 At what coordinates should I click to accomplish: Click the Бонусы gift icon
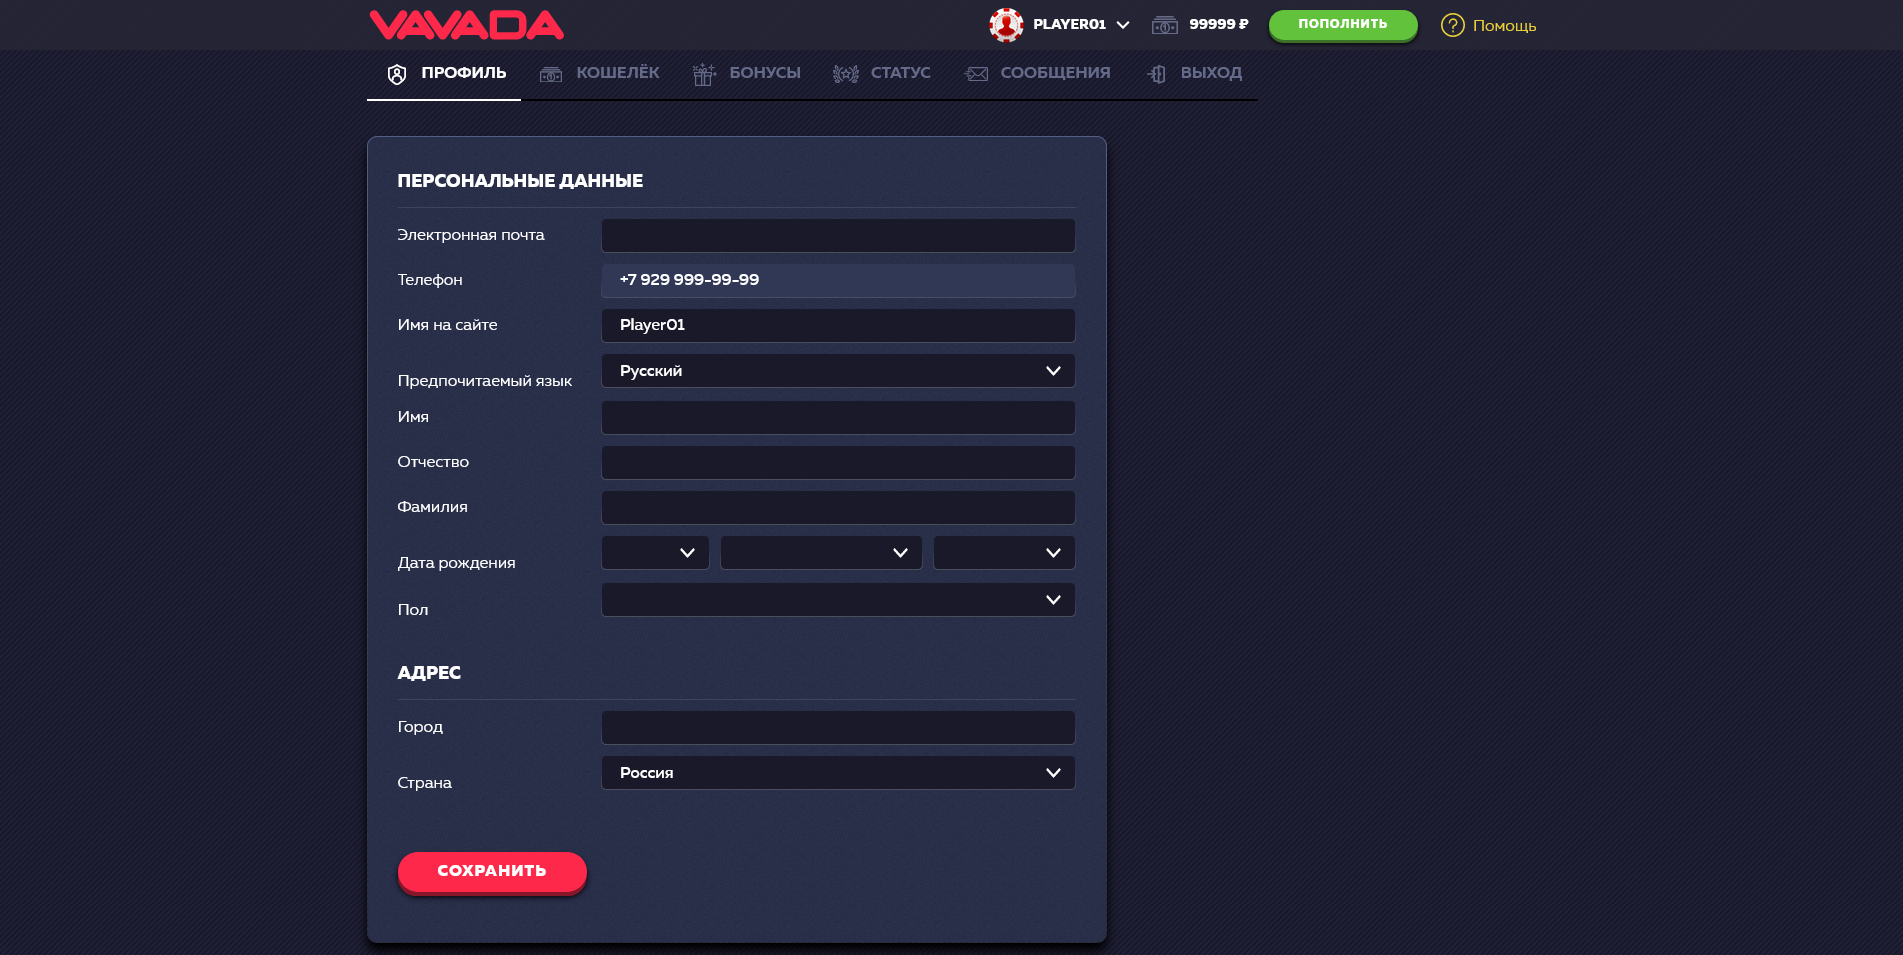704,74
